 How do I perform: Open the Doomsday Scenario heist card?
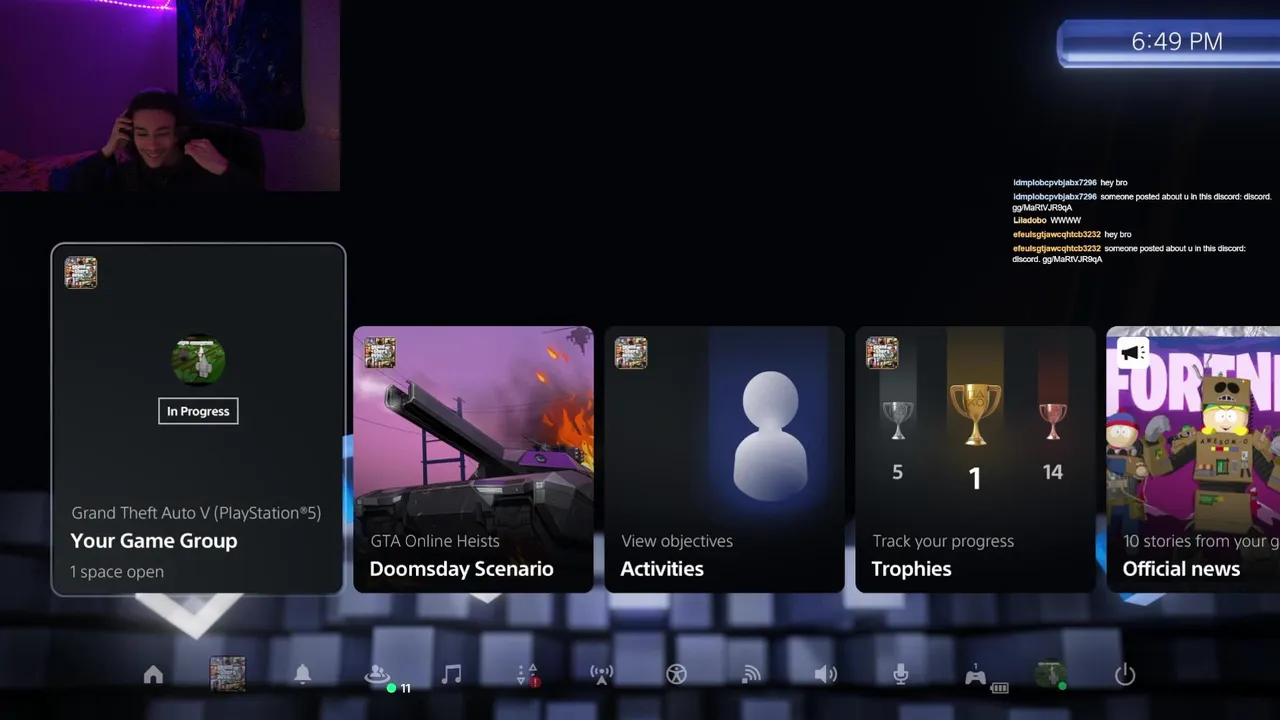[473, 459]
